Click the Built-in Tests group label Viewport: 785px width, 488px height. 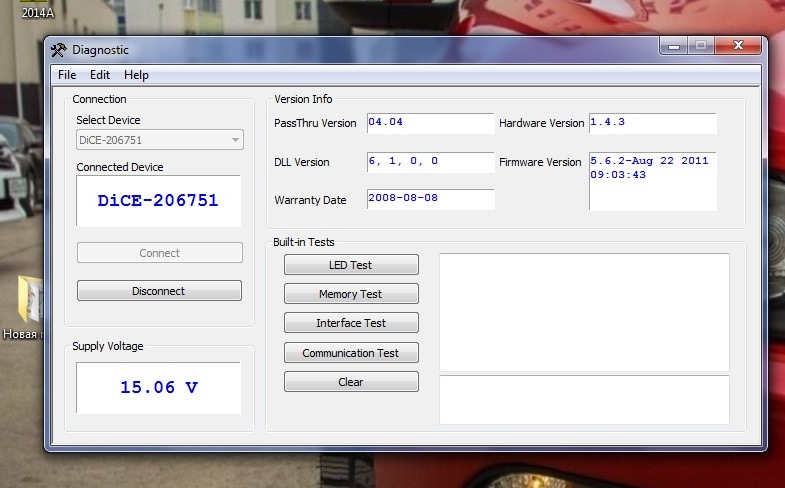coord(304,242)
